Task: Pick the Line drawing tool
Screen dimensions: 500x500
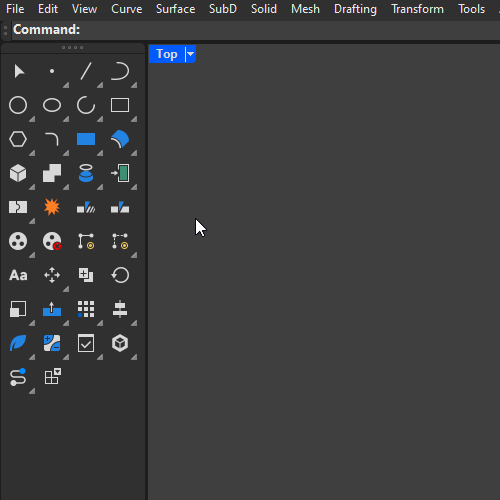Action: pyautogui.click(x=86, y=71)
